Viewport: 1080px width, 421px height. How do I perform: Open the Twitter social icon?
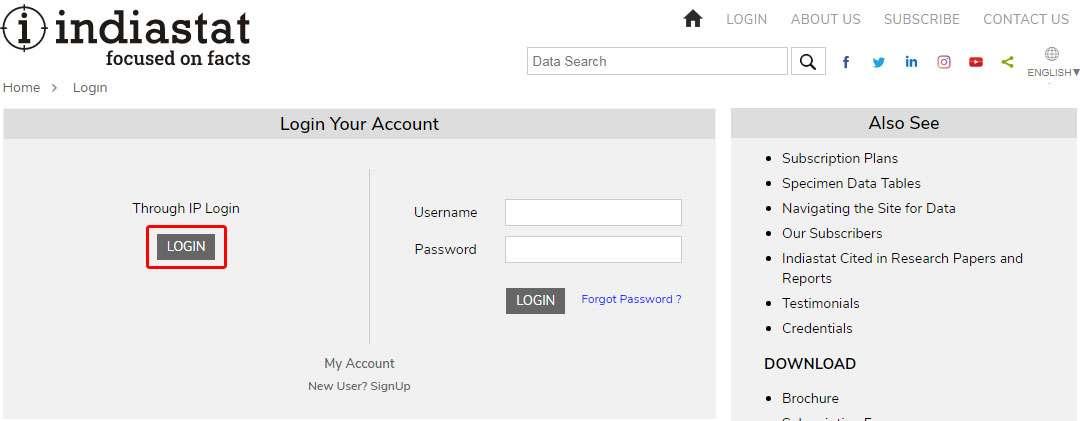(878, 62)
